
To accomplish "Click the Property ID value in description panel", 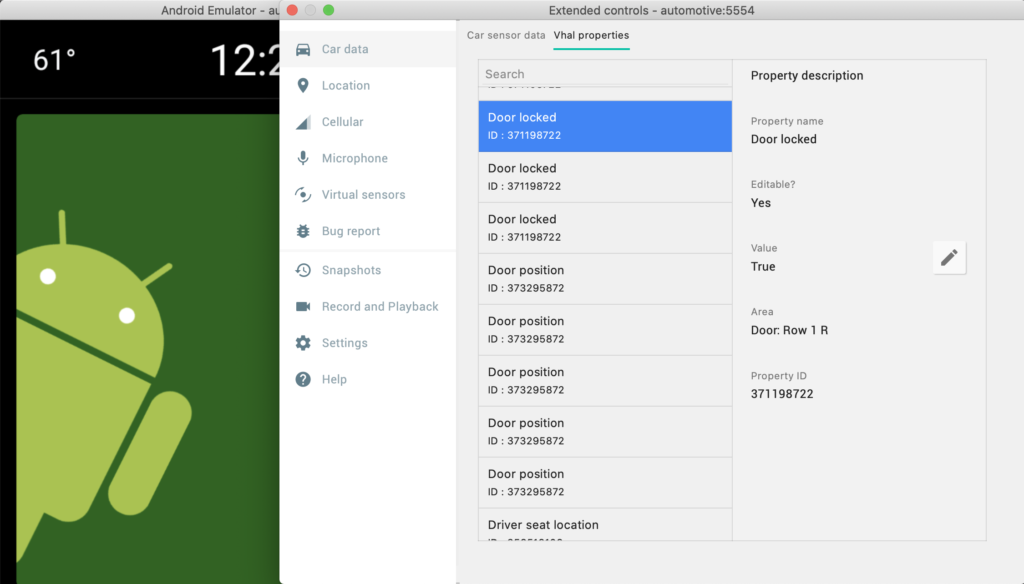I will coord(782,394).
